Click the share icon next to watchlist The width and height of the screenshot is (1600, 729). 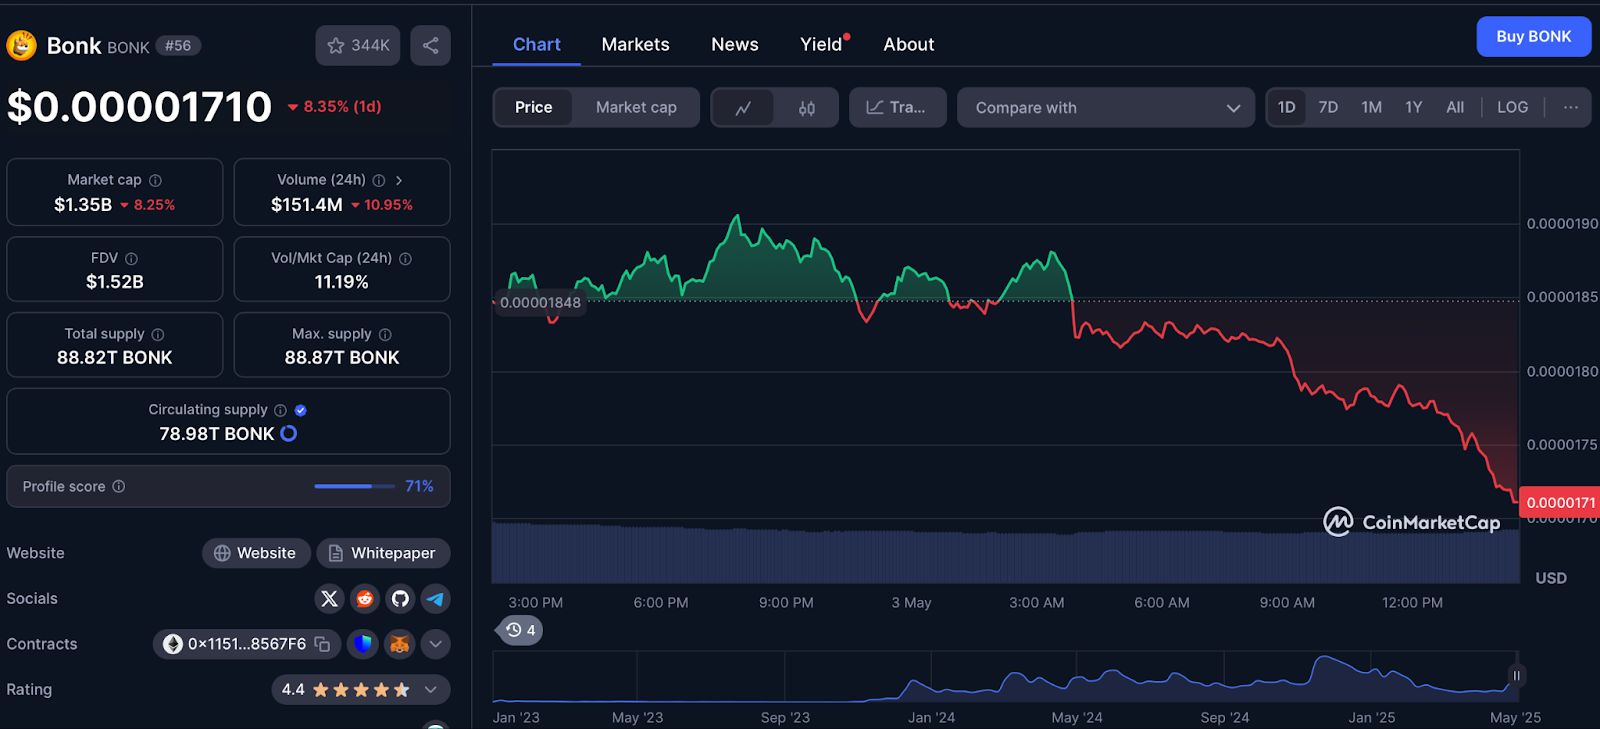pos(430,45)
